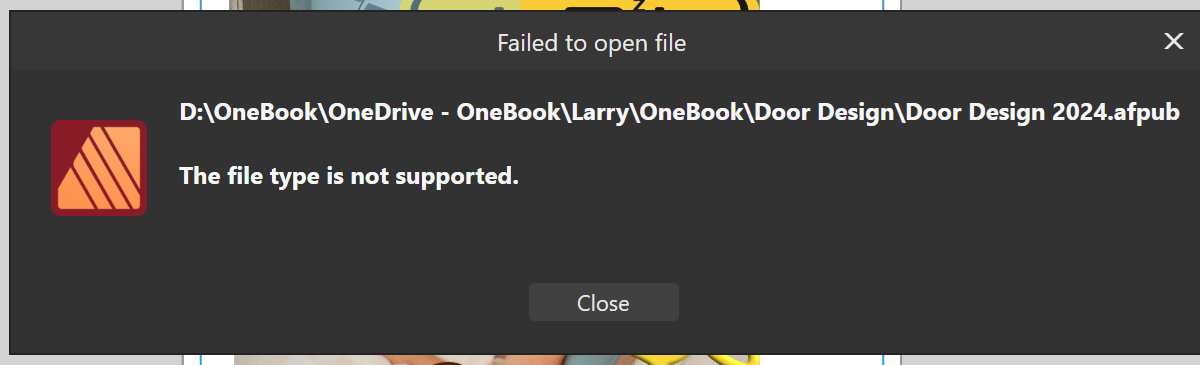Dismiss dialog with the X icon
The image size is (1200, 365).
1173,41
